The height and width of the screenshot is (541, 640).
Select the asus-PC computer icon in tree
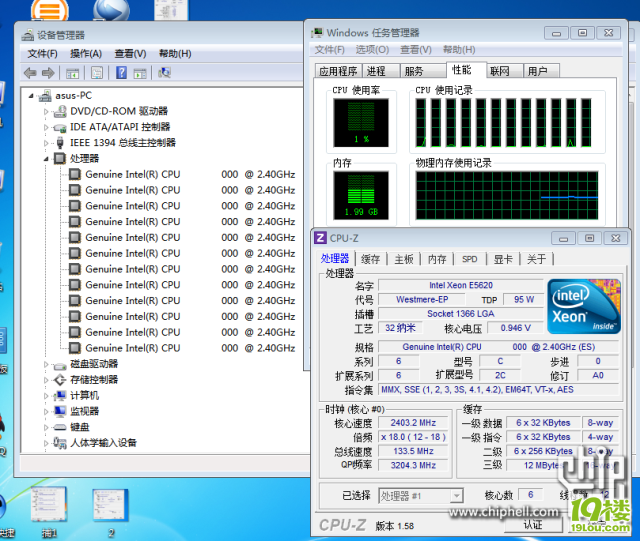[x=45, y=96]
